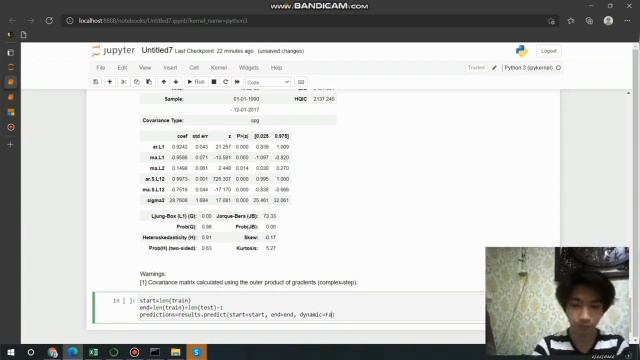Go back in the browser
Viewport: 640px width, 360px height.
click(x=12, y=20)
